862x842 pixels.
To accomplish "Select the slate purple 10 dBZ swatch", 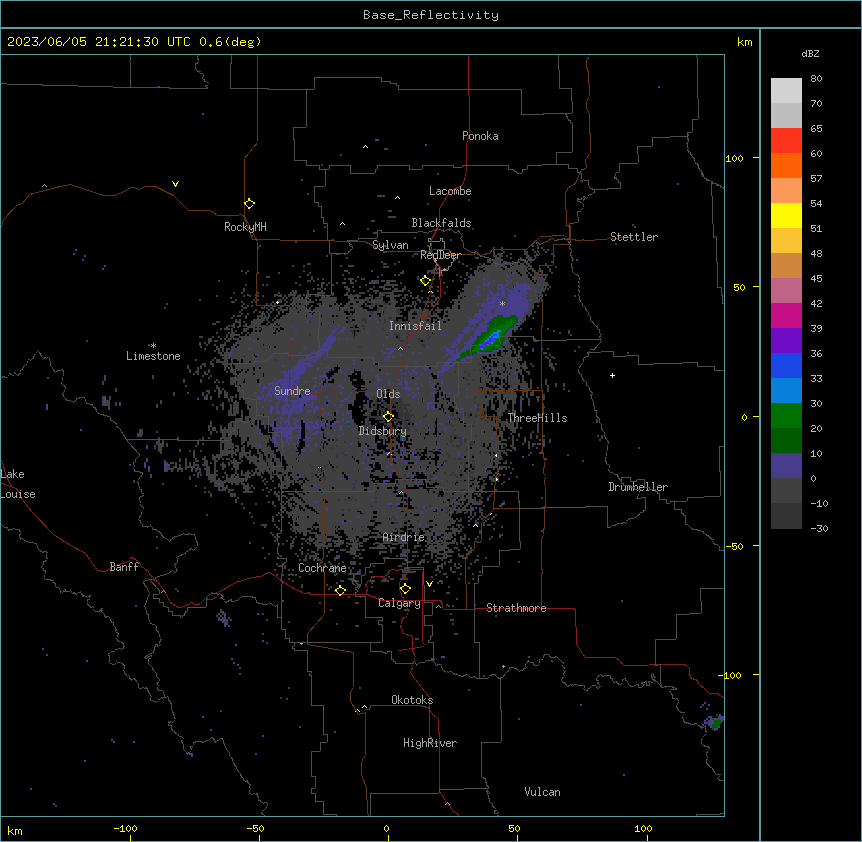I will (786, 466).
